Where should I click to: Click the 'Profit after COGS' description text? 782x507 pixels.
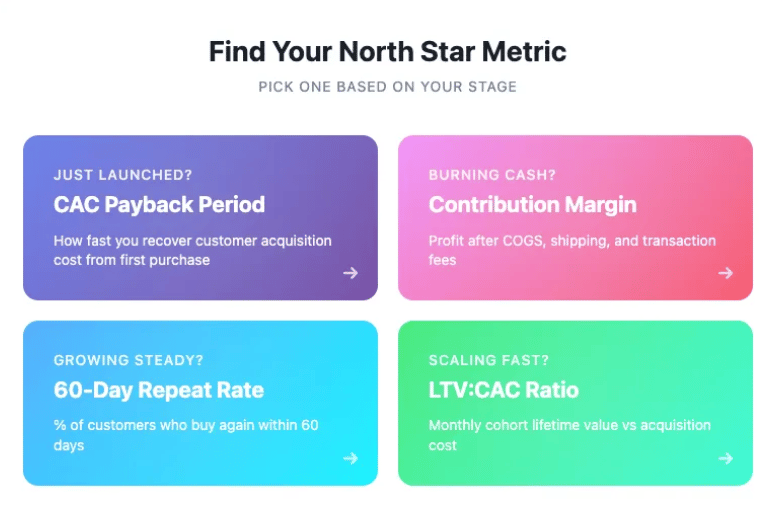(x=572, y=250)
